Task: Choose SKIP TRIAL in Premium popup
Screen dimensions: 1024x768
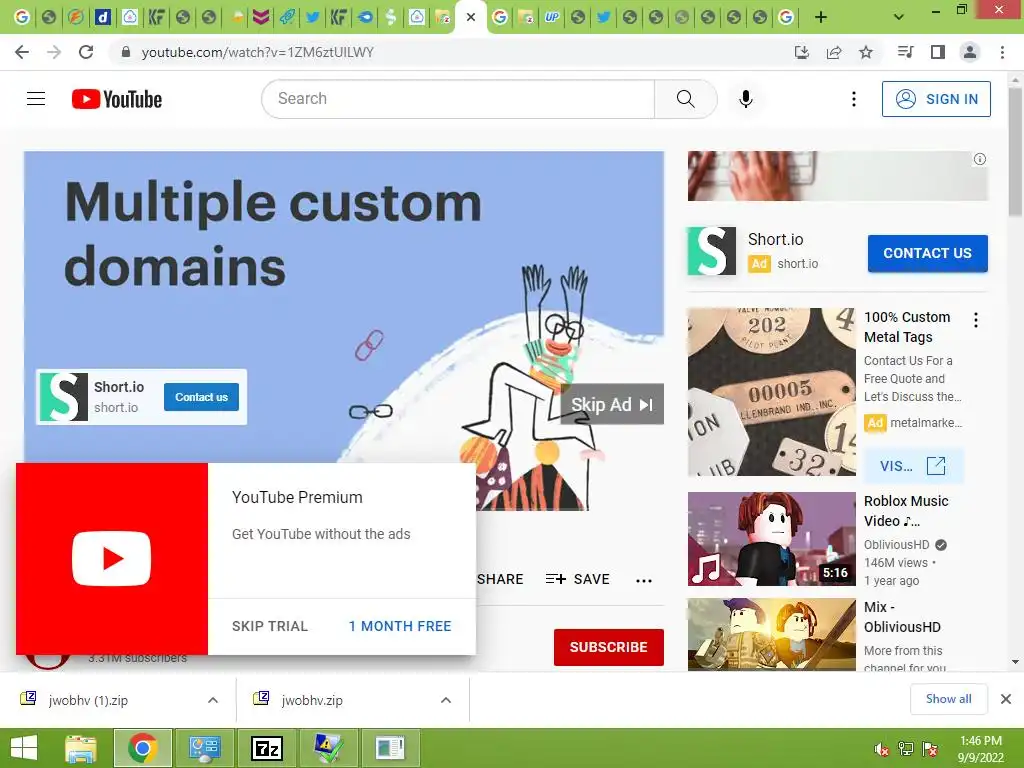Action: 270,626
